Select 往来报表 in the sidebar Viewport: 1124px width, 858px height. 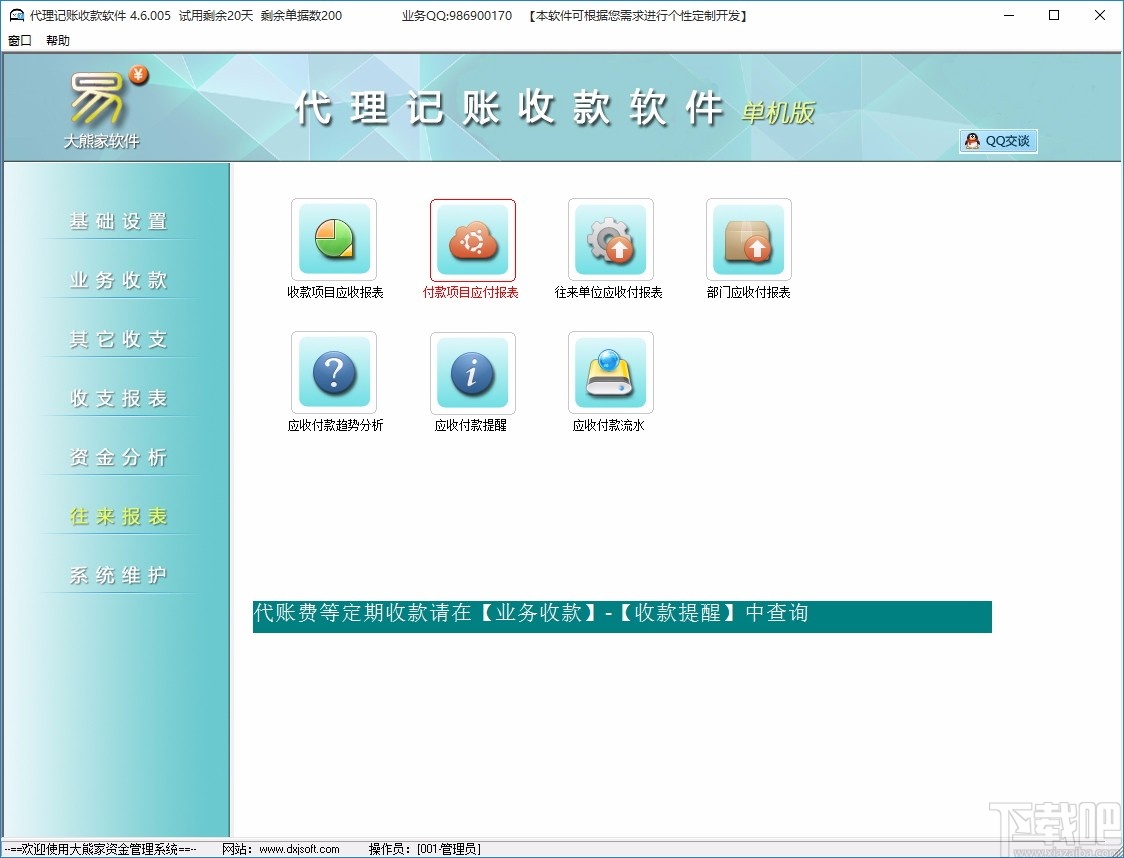118,516
